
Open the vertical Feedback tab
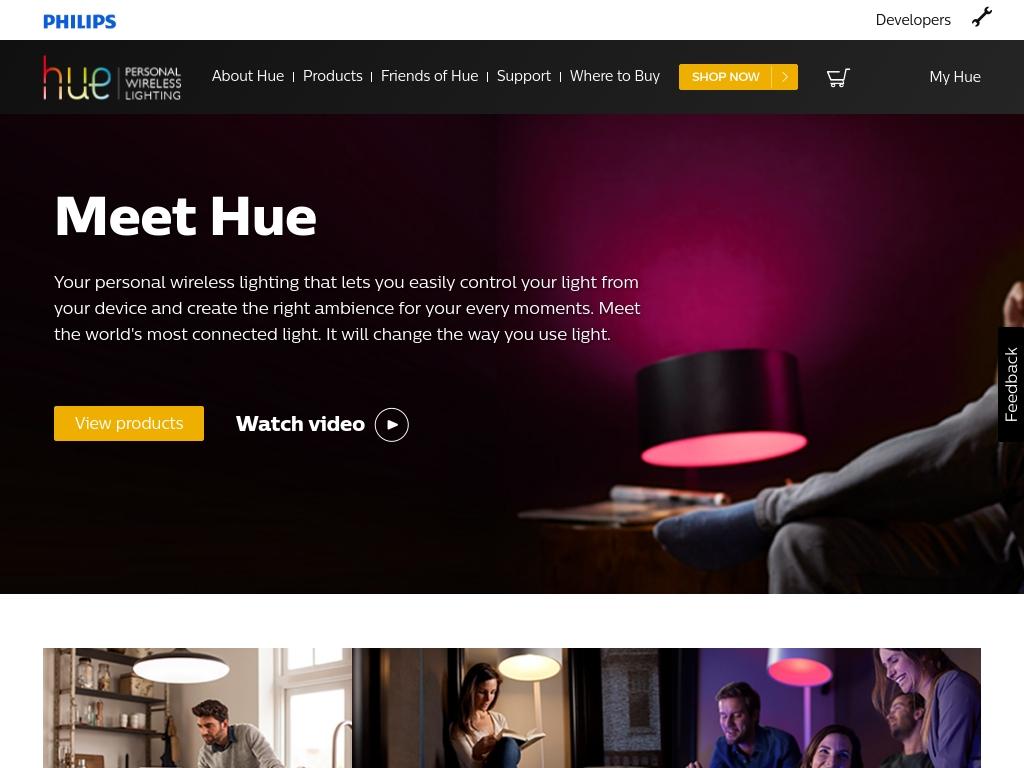click(1011, 385)
